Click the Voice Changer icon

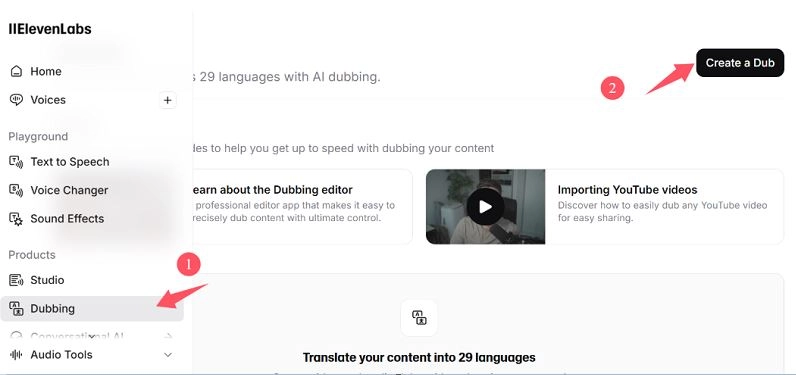[16, 191]
